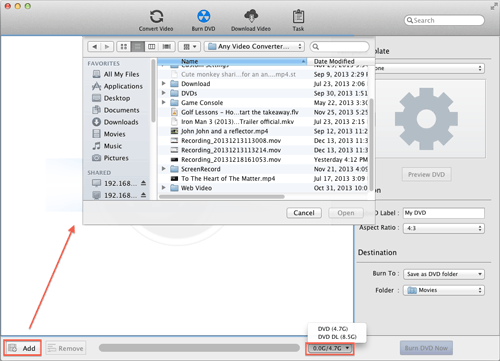Select Recording_20131218161053.mov

click(263, 160)
